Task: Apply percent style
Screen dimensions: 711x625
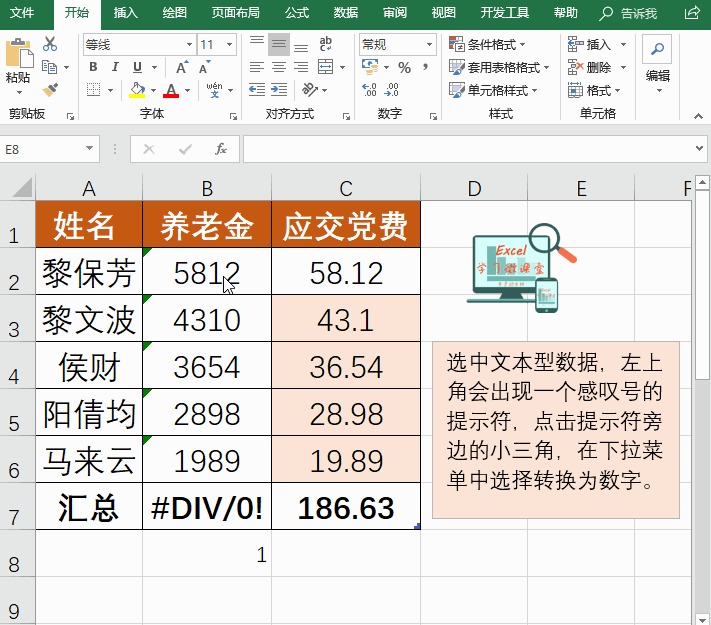Action: (x=404, y=68)
